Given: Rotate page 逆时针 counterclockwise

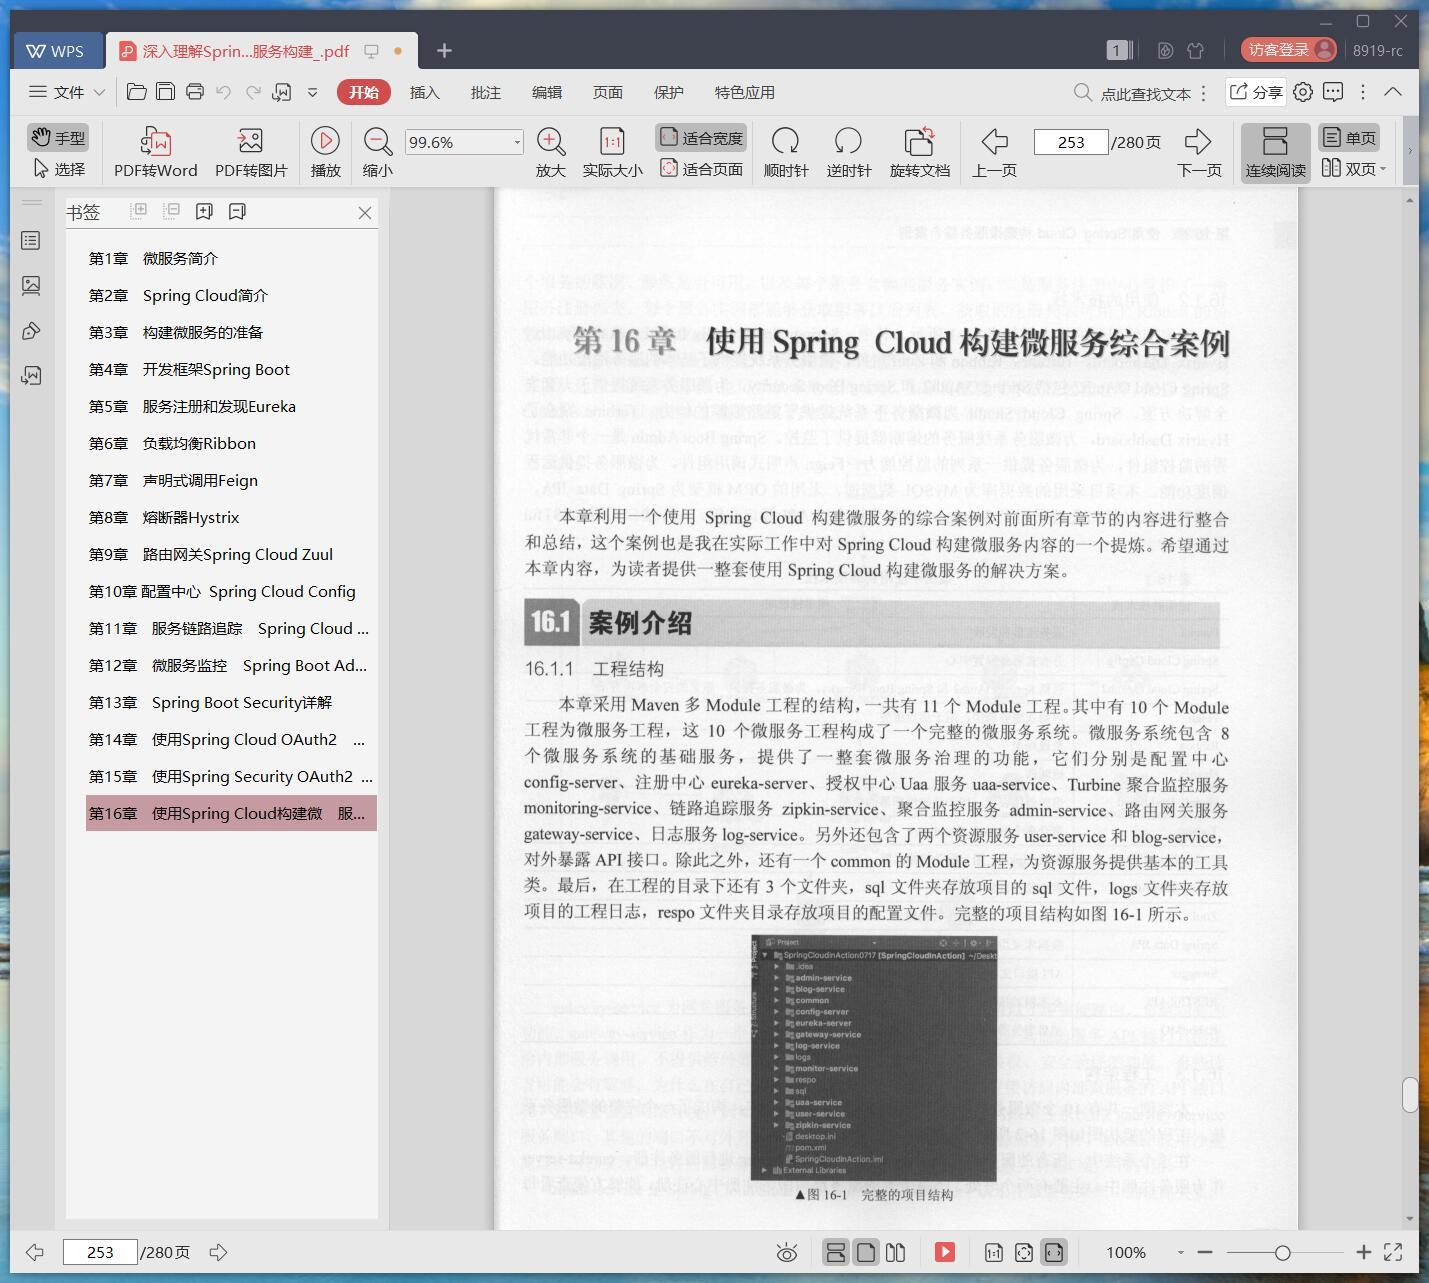Looking at the screenshot, I should [x=848, y=153].
